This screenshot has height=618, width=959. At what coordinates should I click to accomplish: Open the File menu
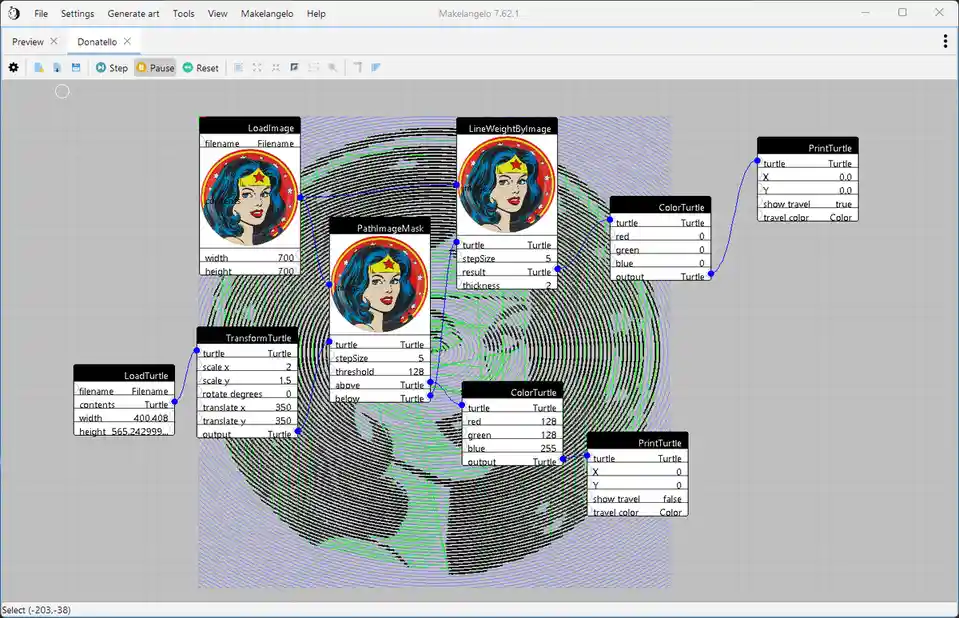tap(41, 13)
